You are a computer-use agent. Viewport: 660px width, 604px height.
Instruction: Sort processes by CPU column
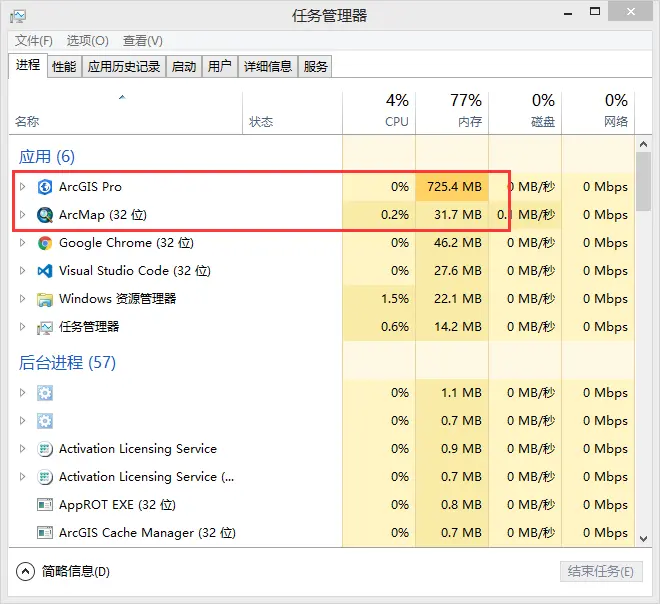pyautogui.click(x=379, y=113)
